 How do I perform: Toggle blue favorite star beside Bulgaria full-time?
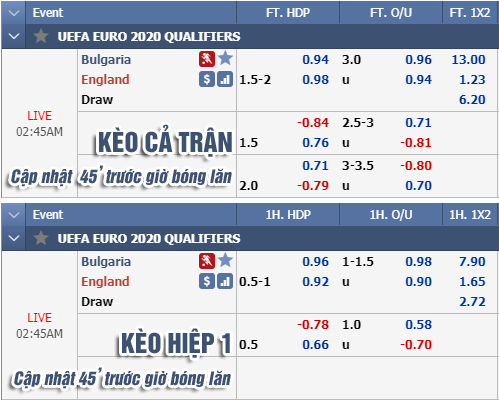point(225,59)
